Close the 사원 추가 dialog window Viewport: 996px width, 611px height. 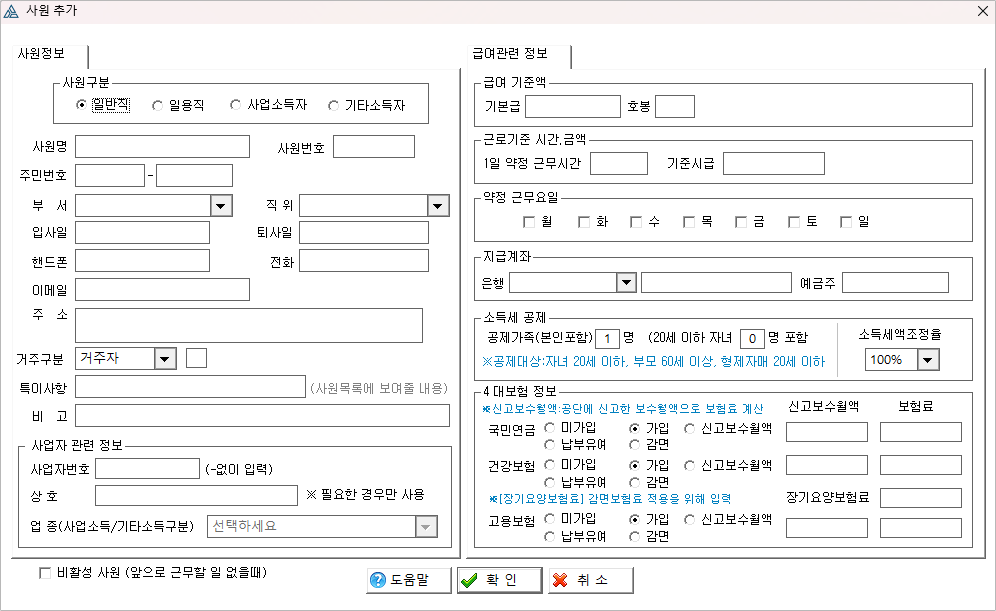coord(983,11)
